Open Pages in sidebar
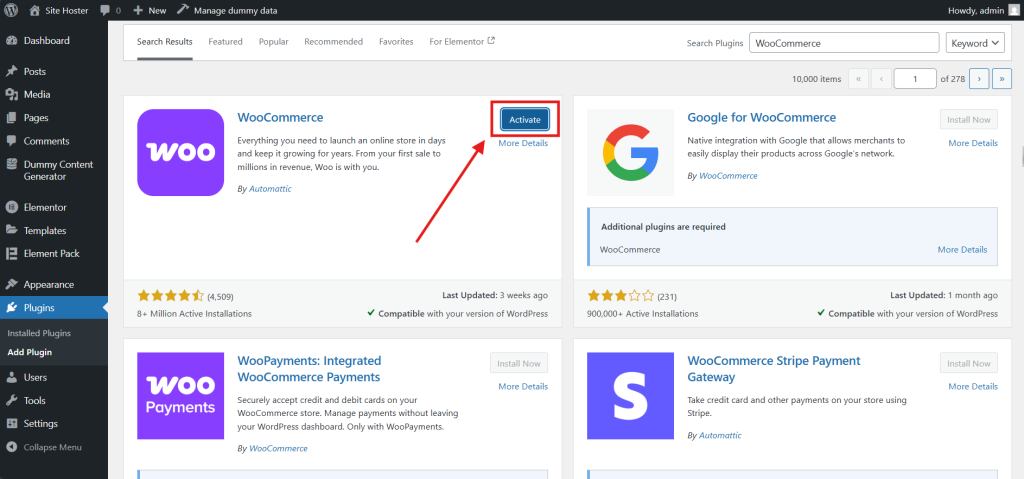Image resolution: width=1024 pixels, height=479 pixels. coord(36,118)
